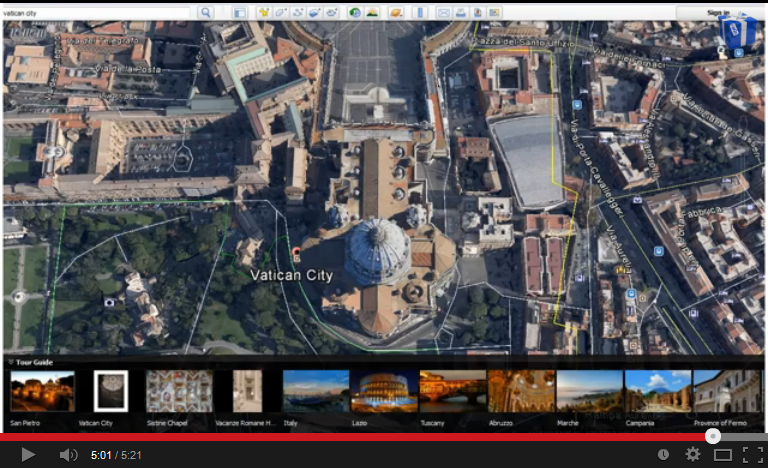Image resolution: width=768 pixels, height=468 pixels.
Task: Activate the ruler measuring tool
Action: (x=420, y=13)
